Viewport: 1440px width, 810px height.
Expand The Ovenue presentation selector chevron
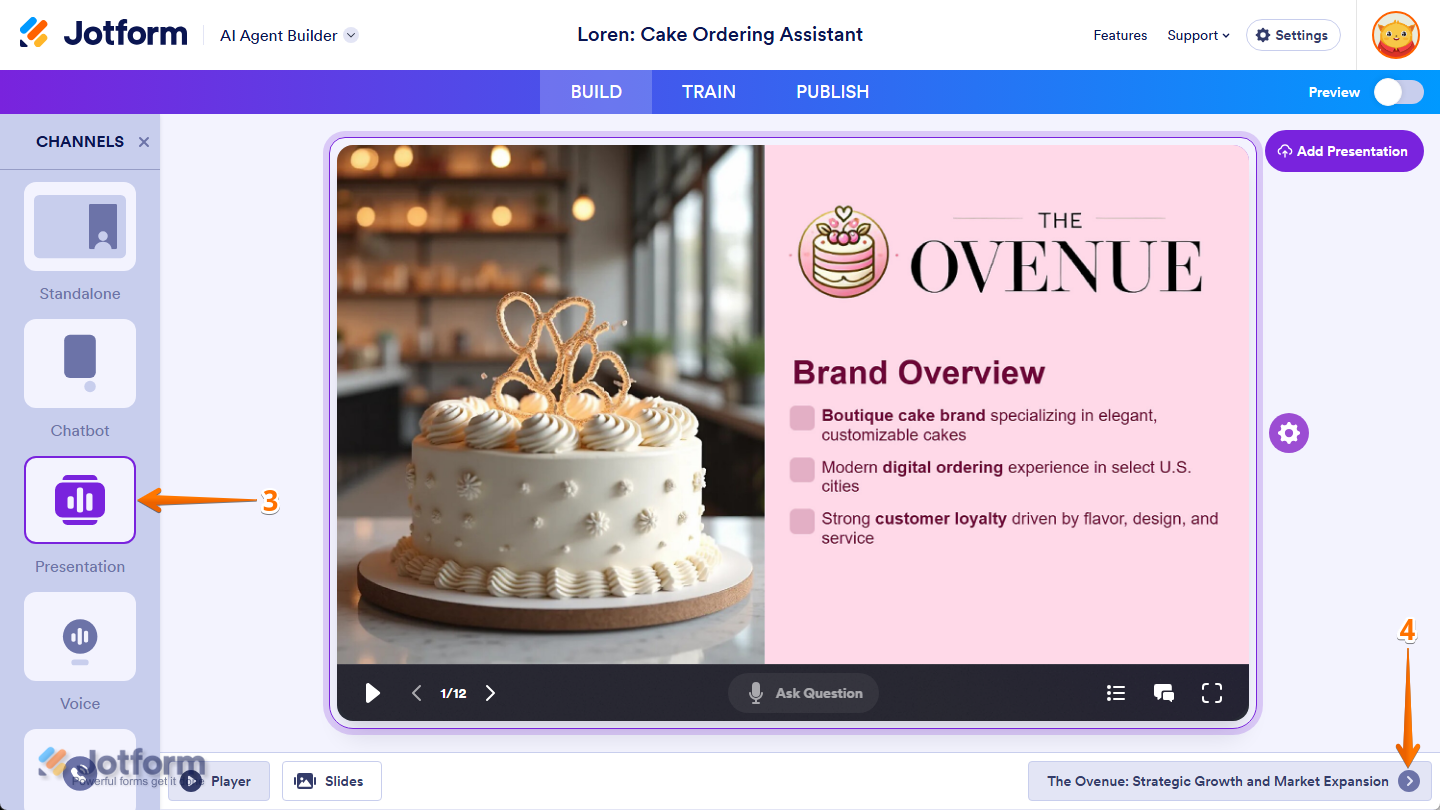pyautogui.click(x=1409, y=781)
